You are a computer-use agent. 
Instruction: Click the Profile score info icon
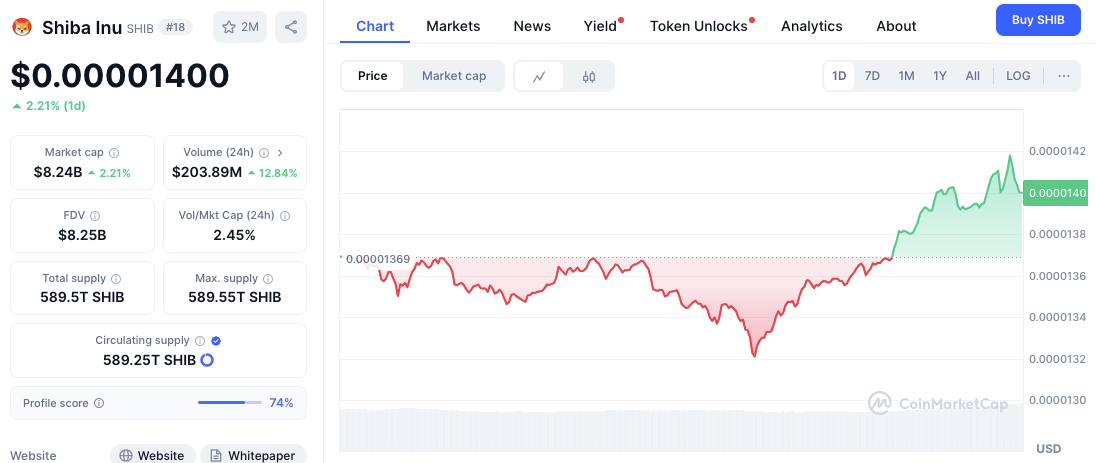(x=99, y=403)
